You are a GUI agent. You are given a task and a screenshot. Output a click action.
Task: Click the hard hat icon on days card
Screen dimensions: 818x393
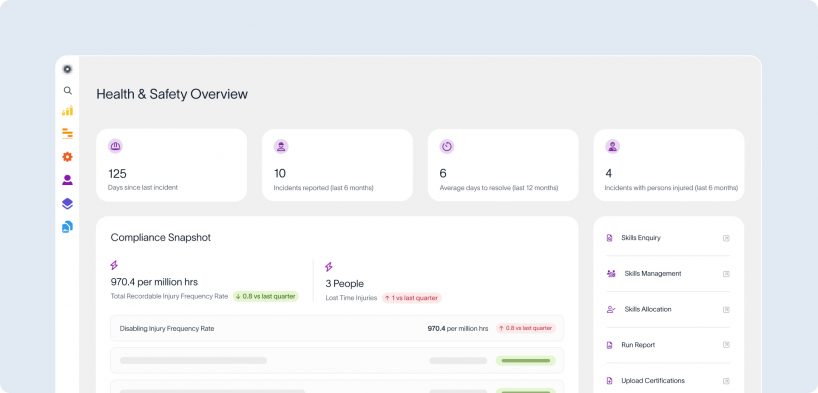(115, 146)
